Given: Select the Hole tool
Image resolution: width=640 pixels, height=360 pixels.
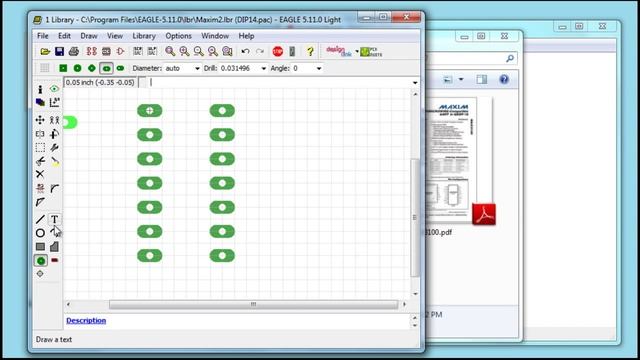Looking at the screenshot, I should pos(40,273).
